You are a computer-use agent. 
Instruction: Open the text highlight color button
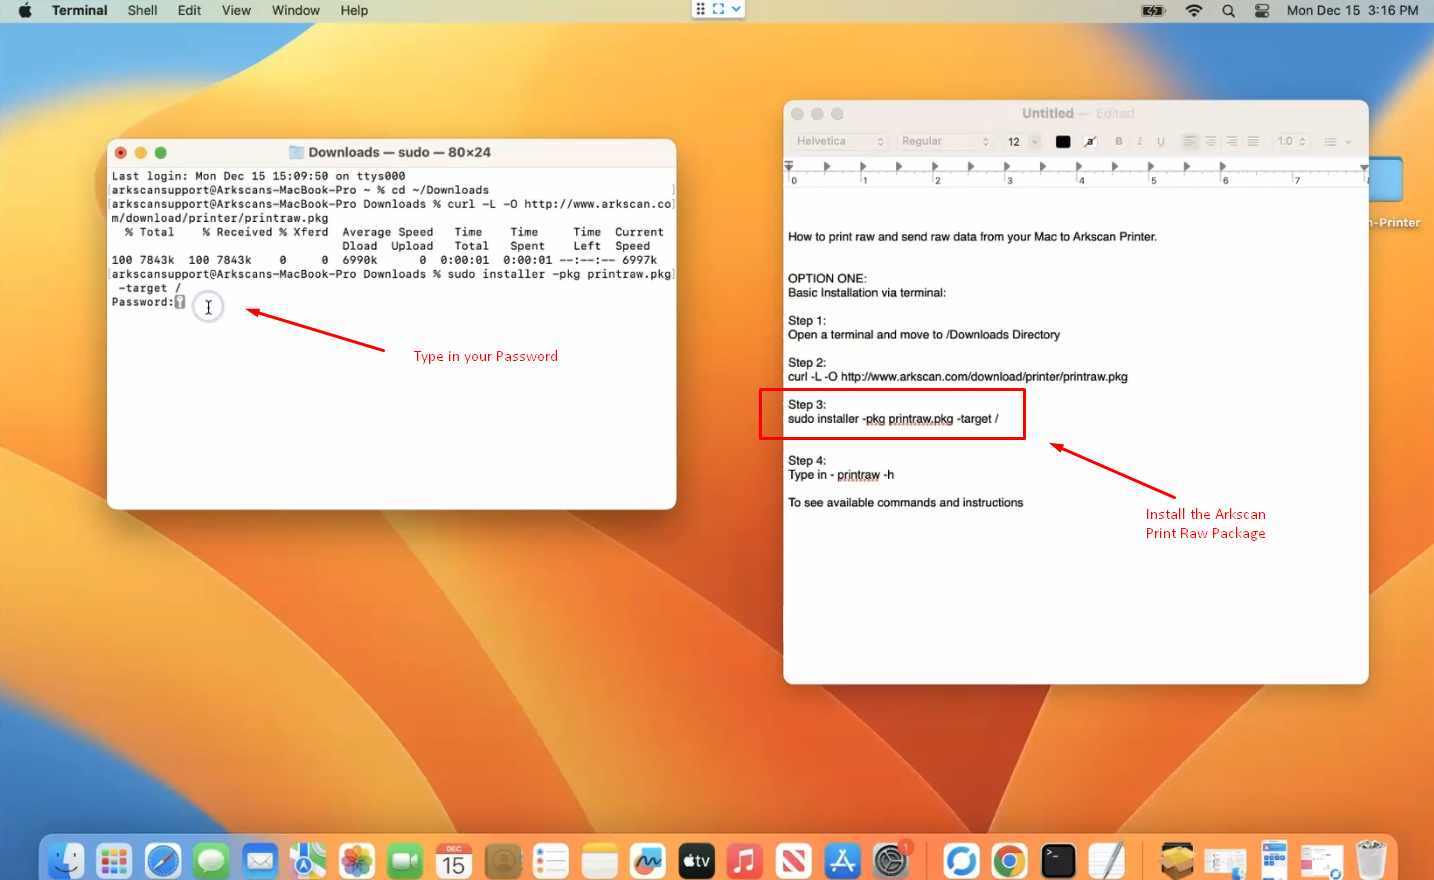[1090, 141]
